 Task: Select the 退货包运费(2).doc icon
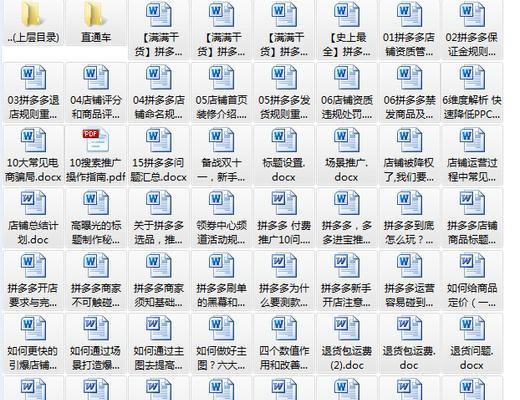346,328
